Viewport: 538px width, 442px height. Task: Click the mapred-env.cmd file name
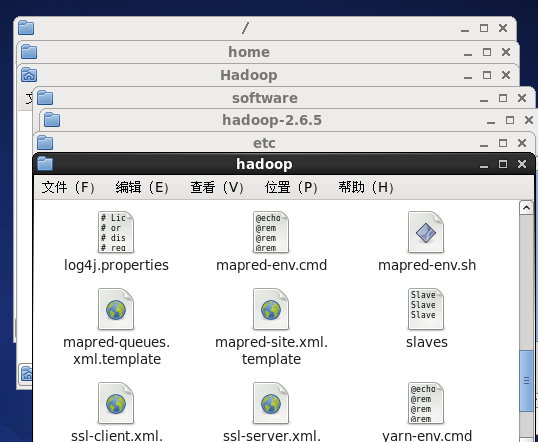(271, 265)
